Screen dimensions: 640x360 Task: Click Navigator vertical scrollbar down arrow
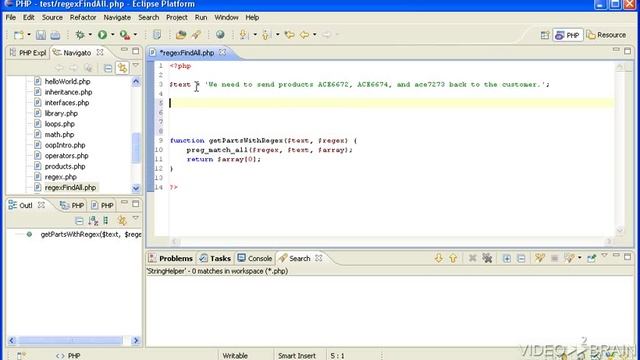click(x=136, y=188)
